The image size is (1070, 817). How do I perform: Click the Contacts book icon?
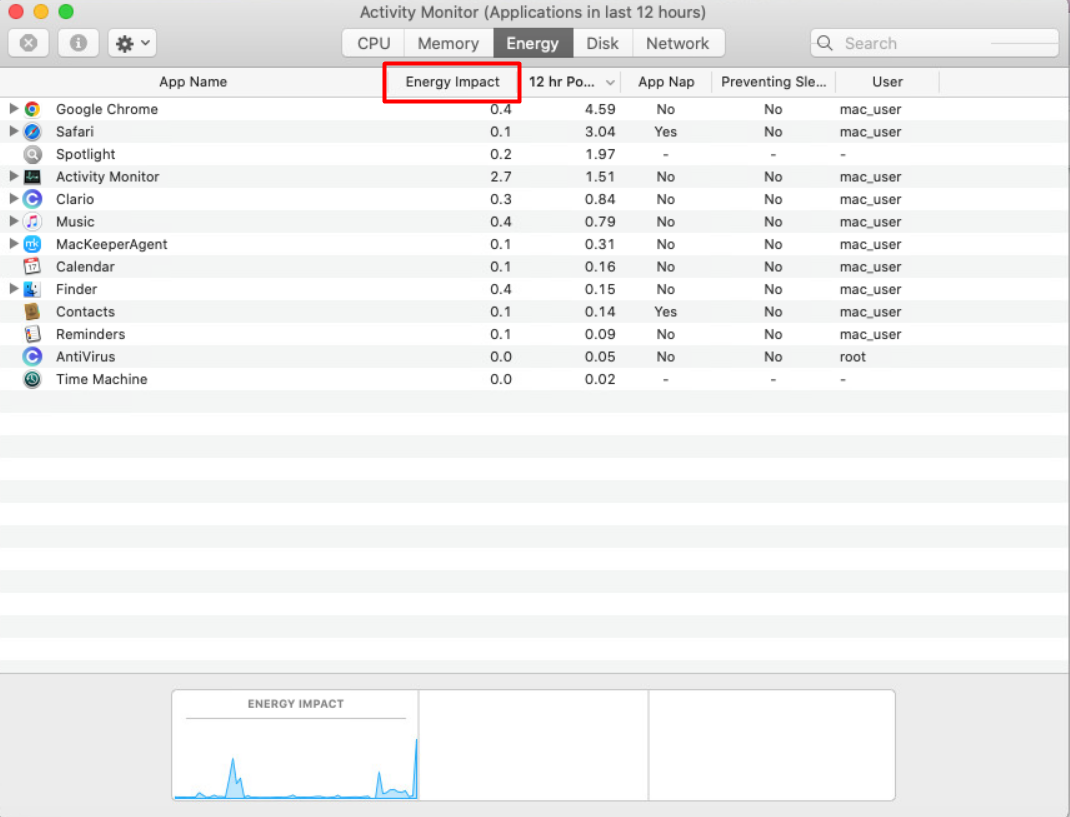tap(32, 312)
